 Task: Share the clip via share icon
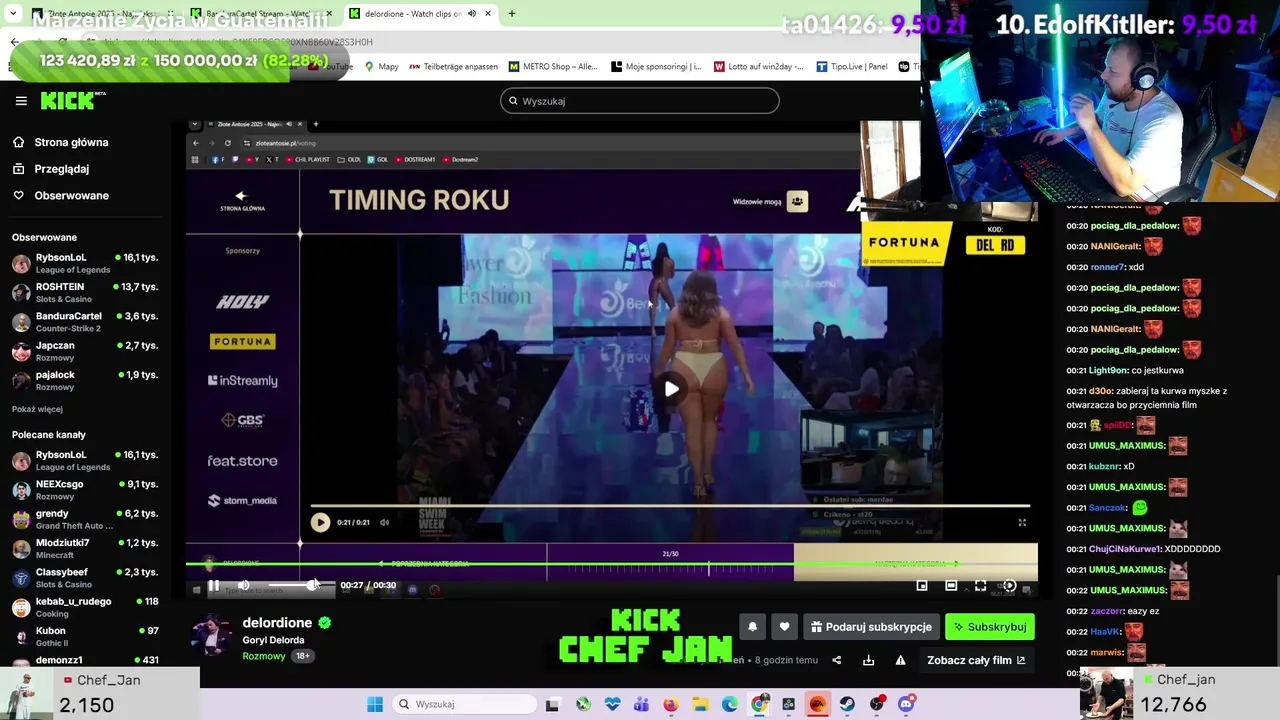(836, 660)
